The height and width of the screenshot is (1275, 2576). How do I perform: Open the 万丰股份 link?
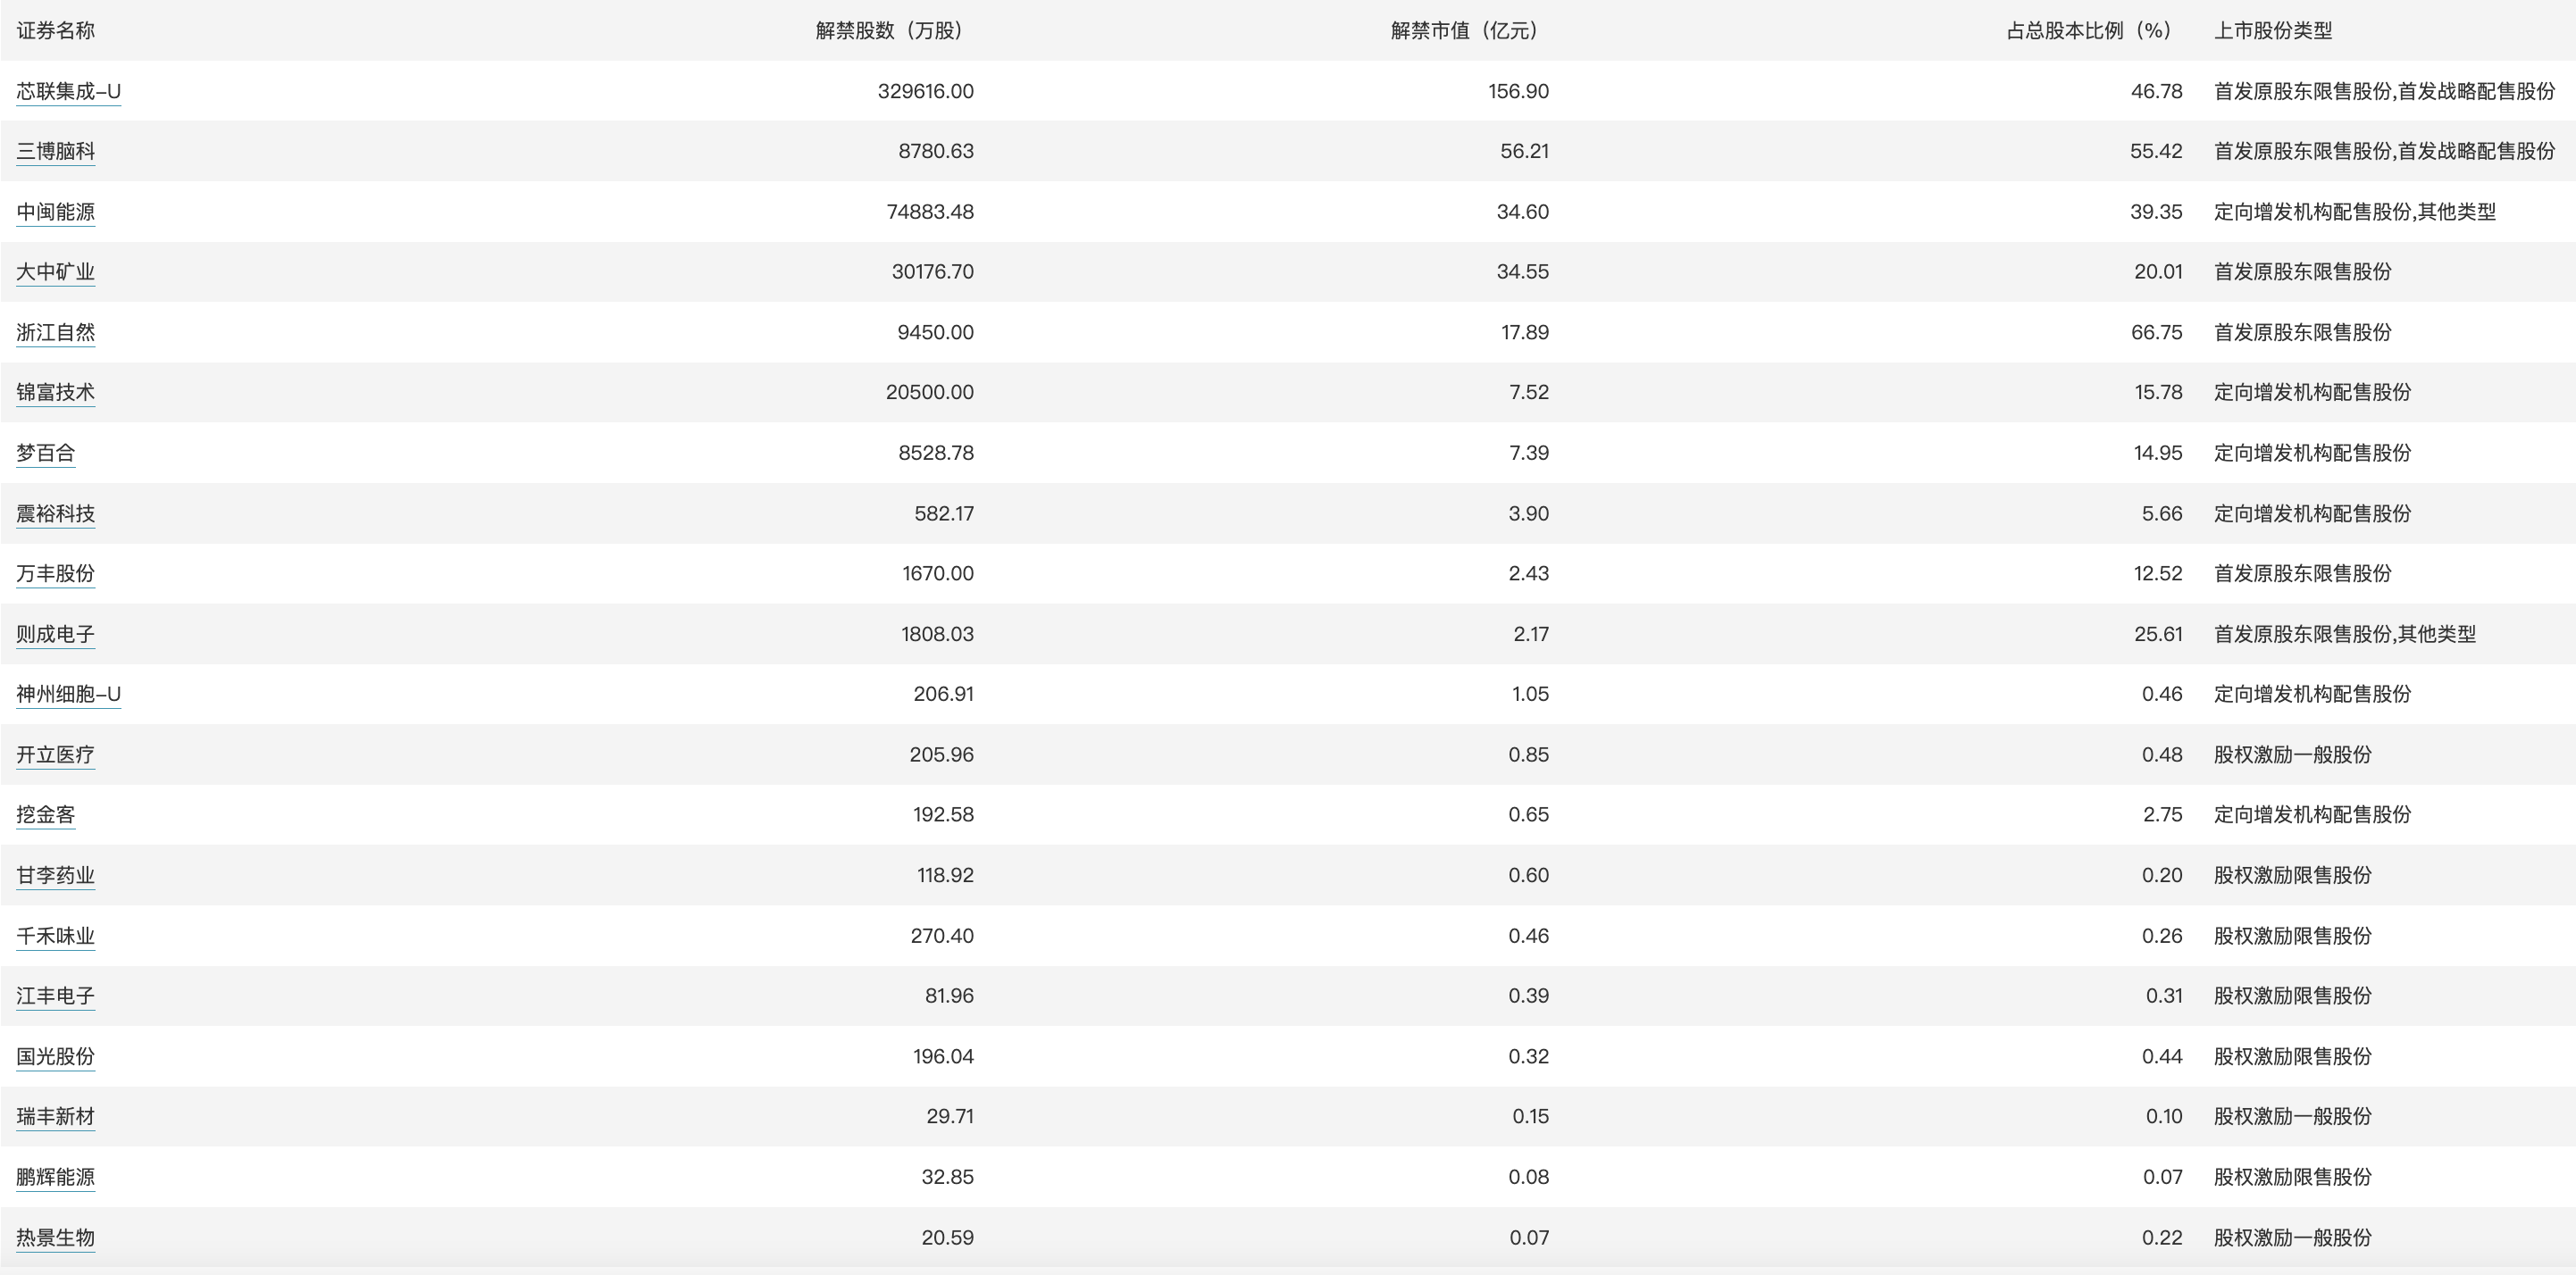[55, 573]
